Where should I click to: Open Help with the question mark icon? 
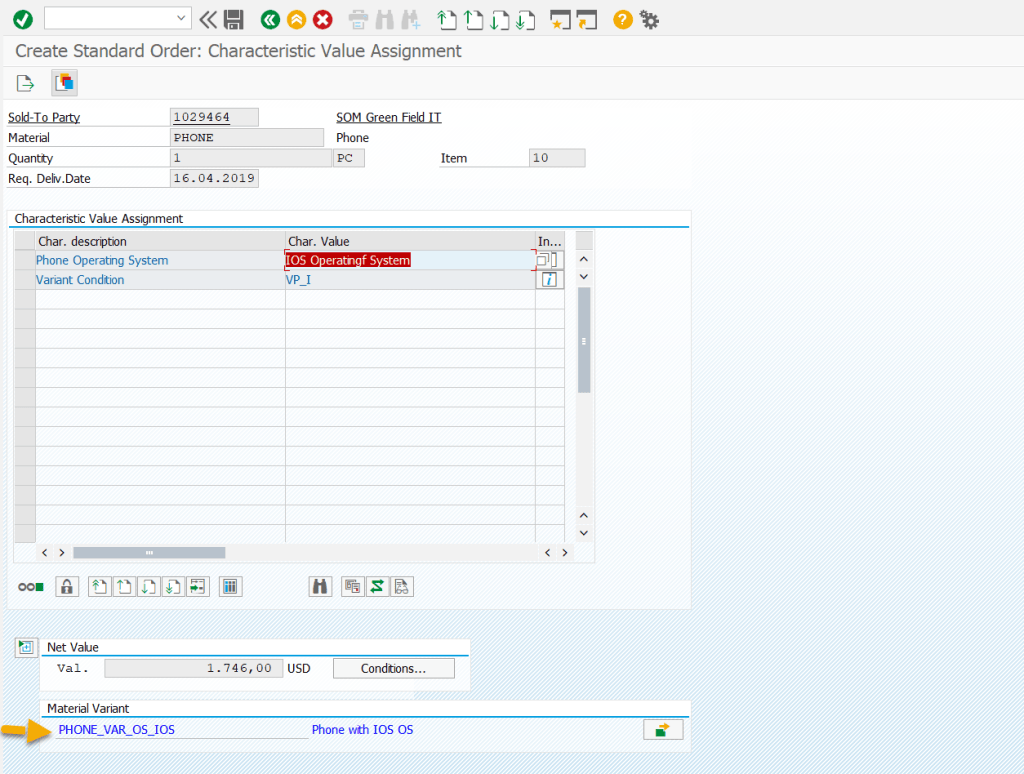pos(622,20)
